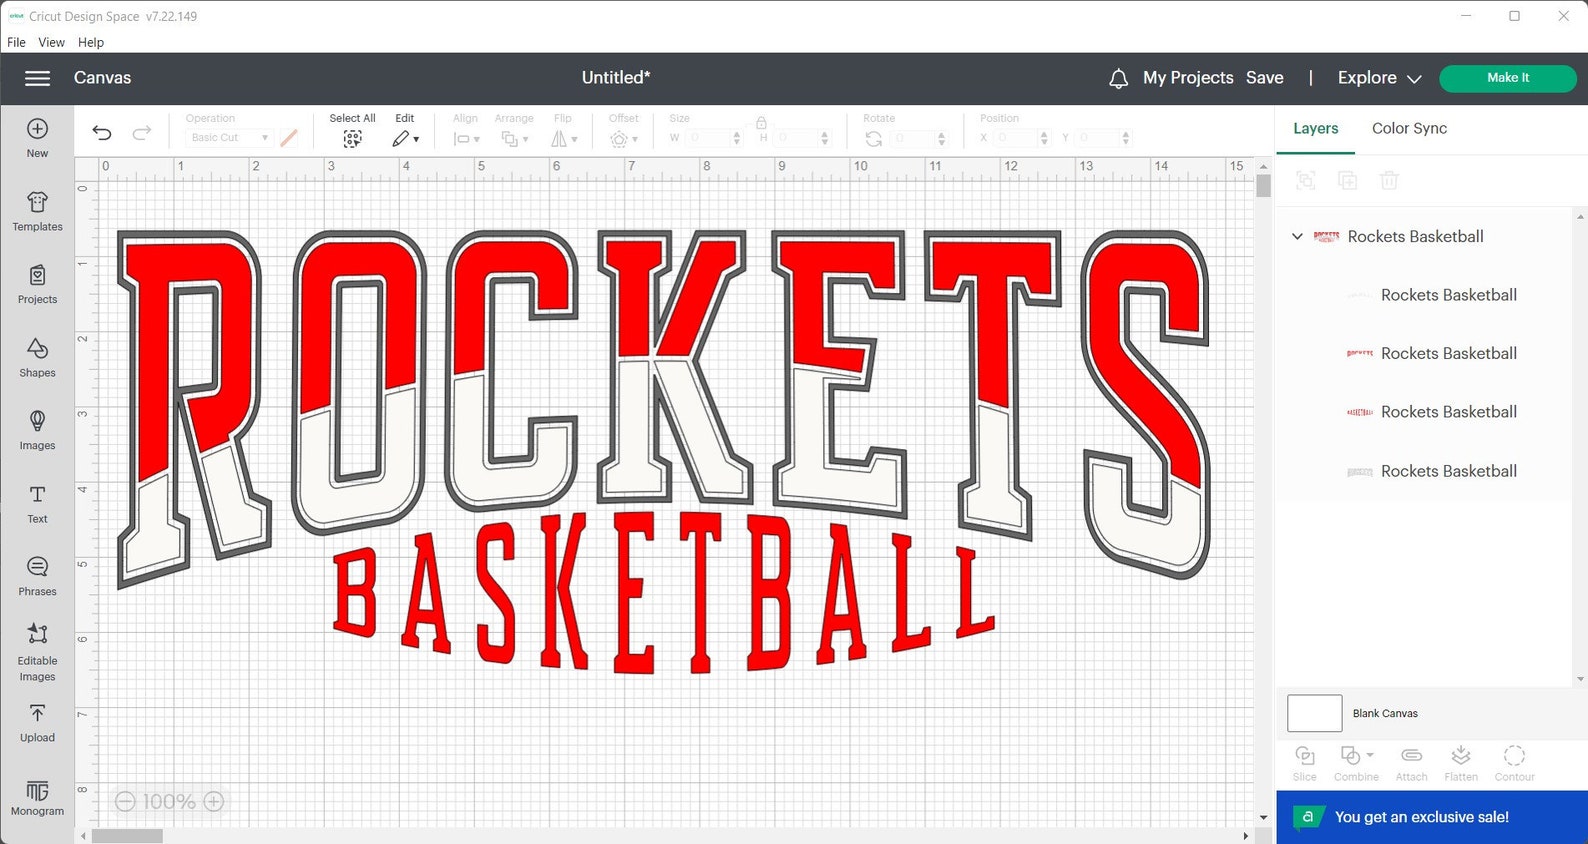Click the canvas horizontal scrollbar thumb
Screen dimensions: 1588x844
coord(127,836)
